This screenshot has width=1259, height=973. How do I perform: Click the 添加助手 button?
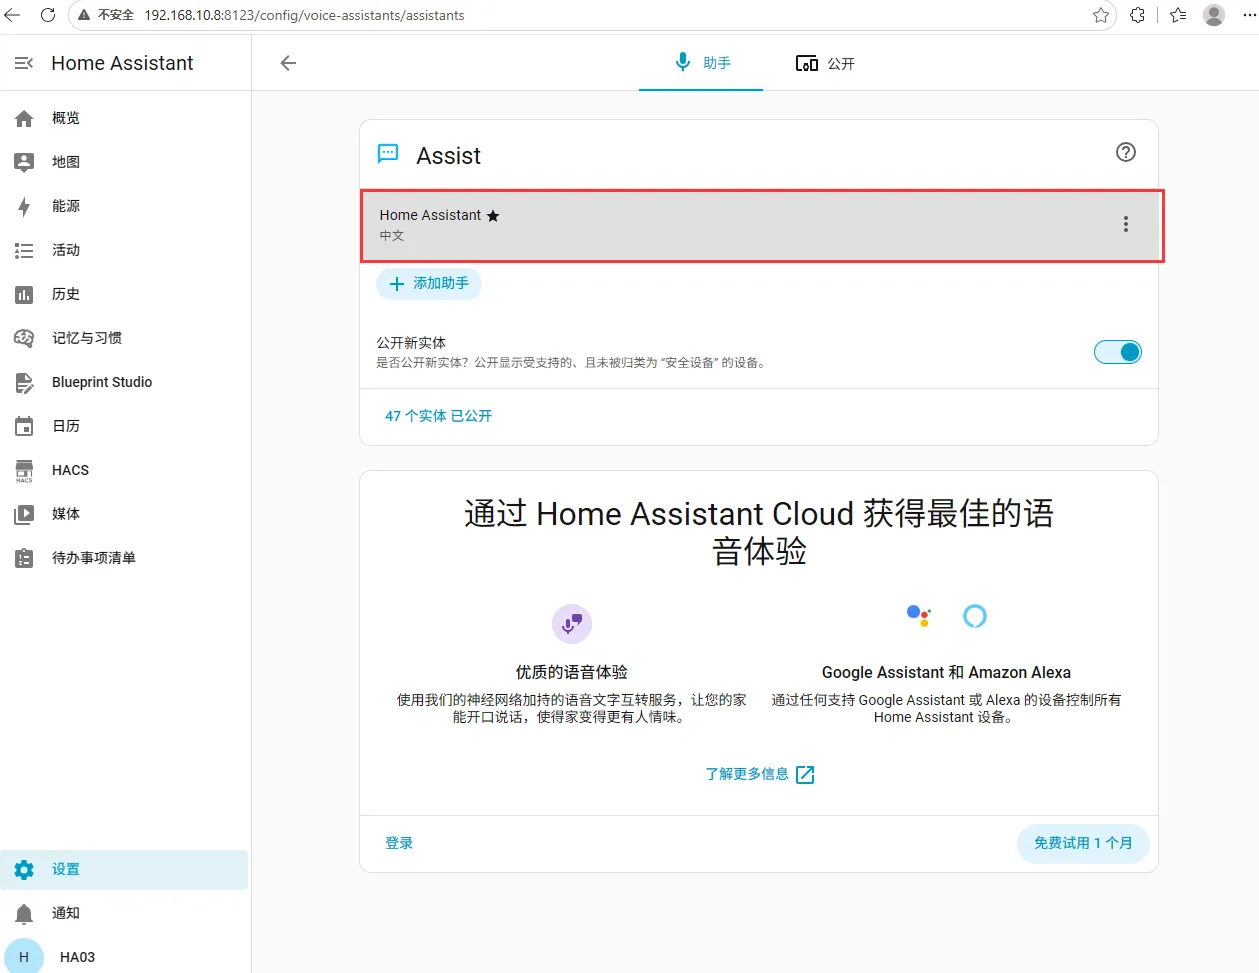[429, 284]
